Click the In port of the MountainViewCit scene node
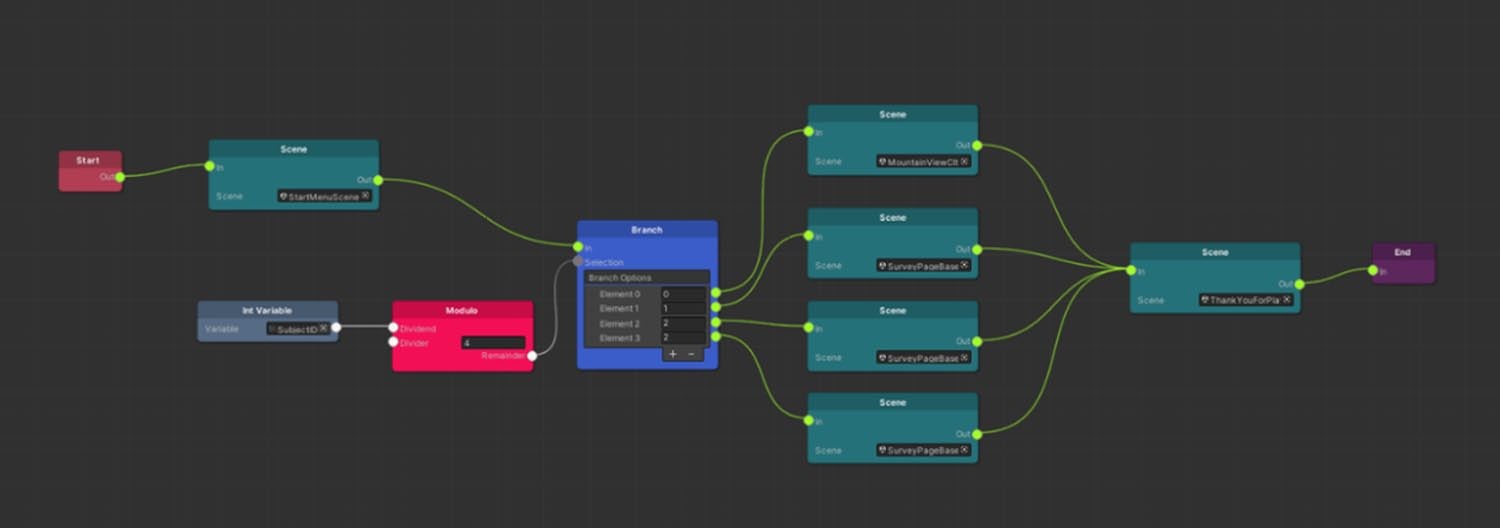1500x528 pixels. (808, 132)
